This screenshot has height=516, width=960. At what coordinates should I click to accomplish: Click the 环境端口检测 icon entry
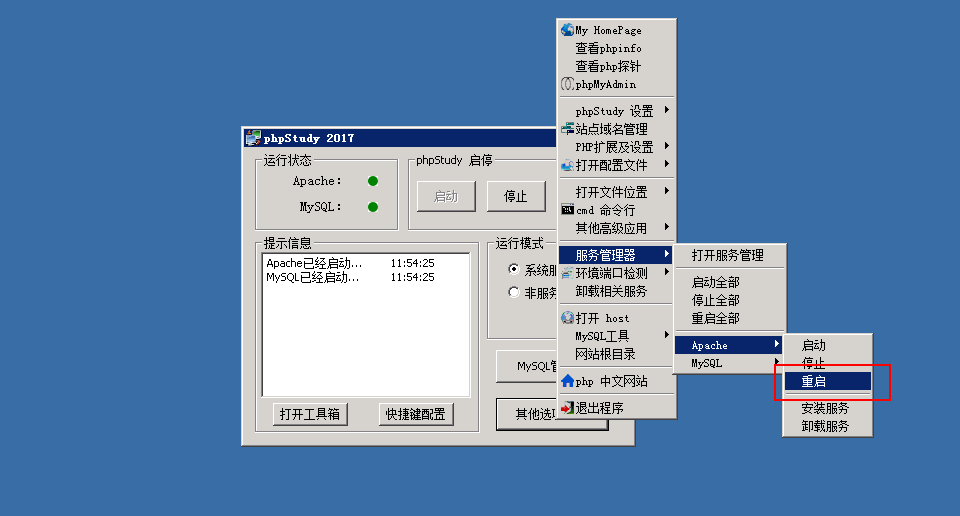pos(567,273)
